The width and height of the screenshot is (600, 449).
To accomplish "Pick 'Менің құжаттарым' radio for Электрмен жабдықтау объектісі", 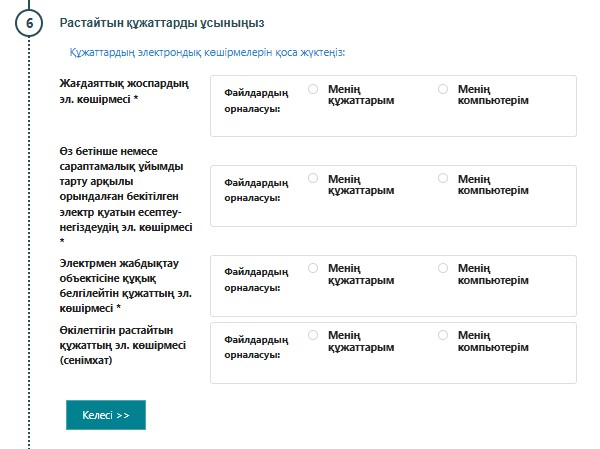I will pyautogui.click(x=313, y=268).
